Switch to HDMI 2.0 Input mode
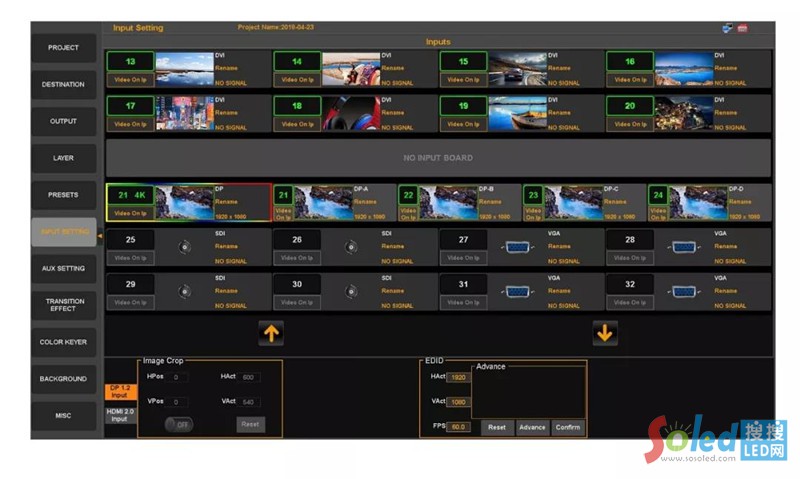Screen dimensions: 800x479 [x=119, y=415]
